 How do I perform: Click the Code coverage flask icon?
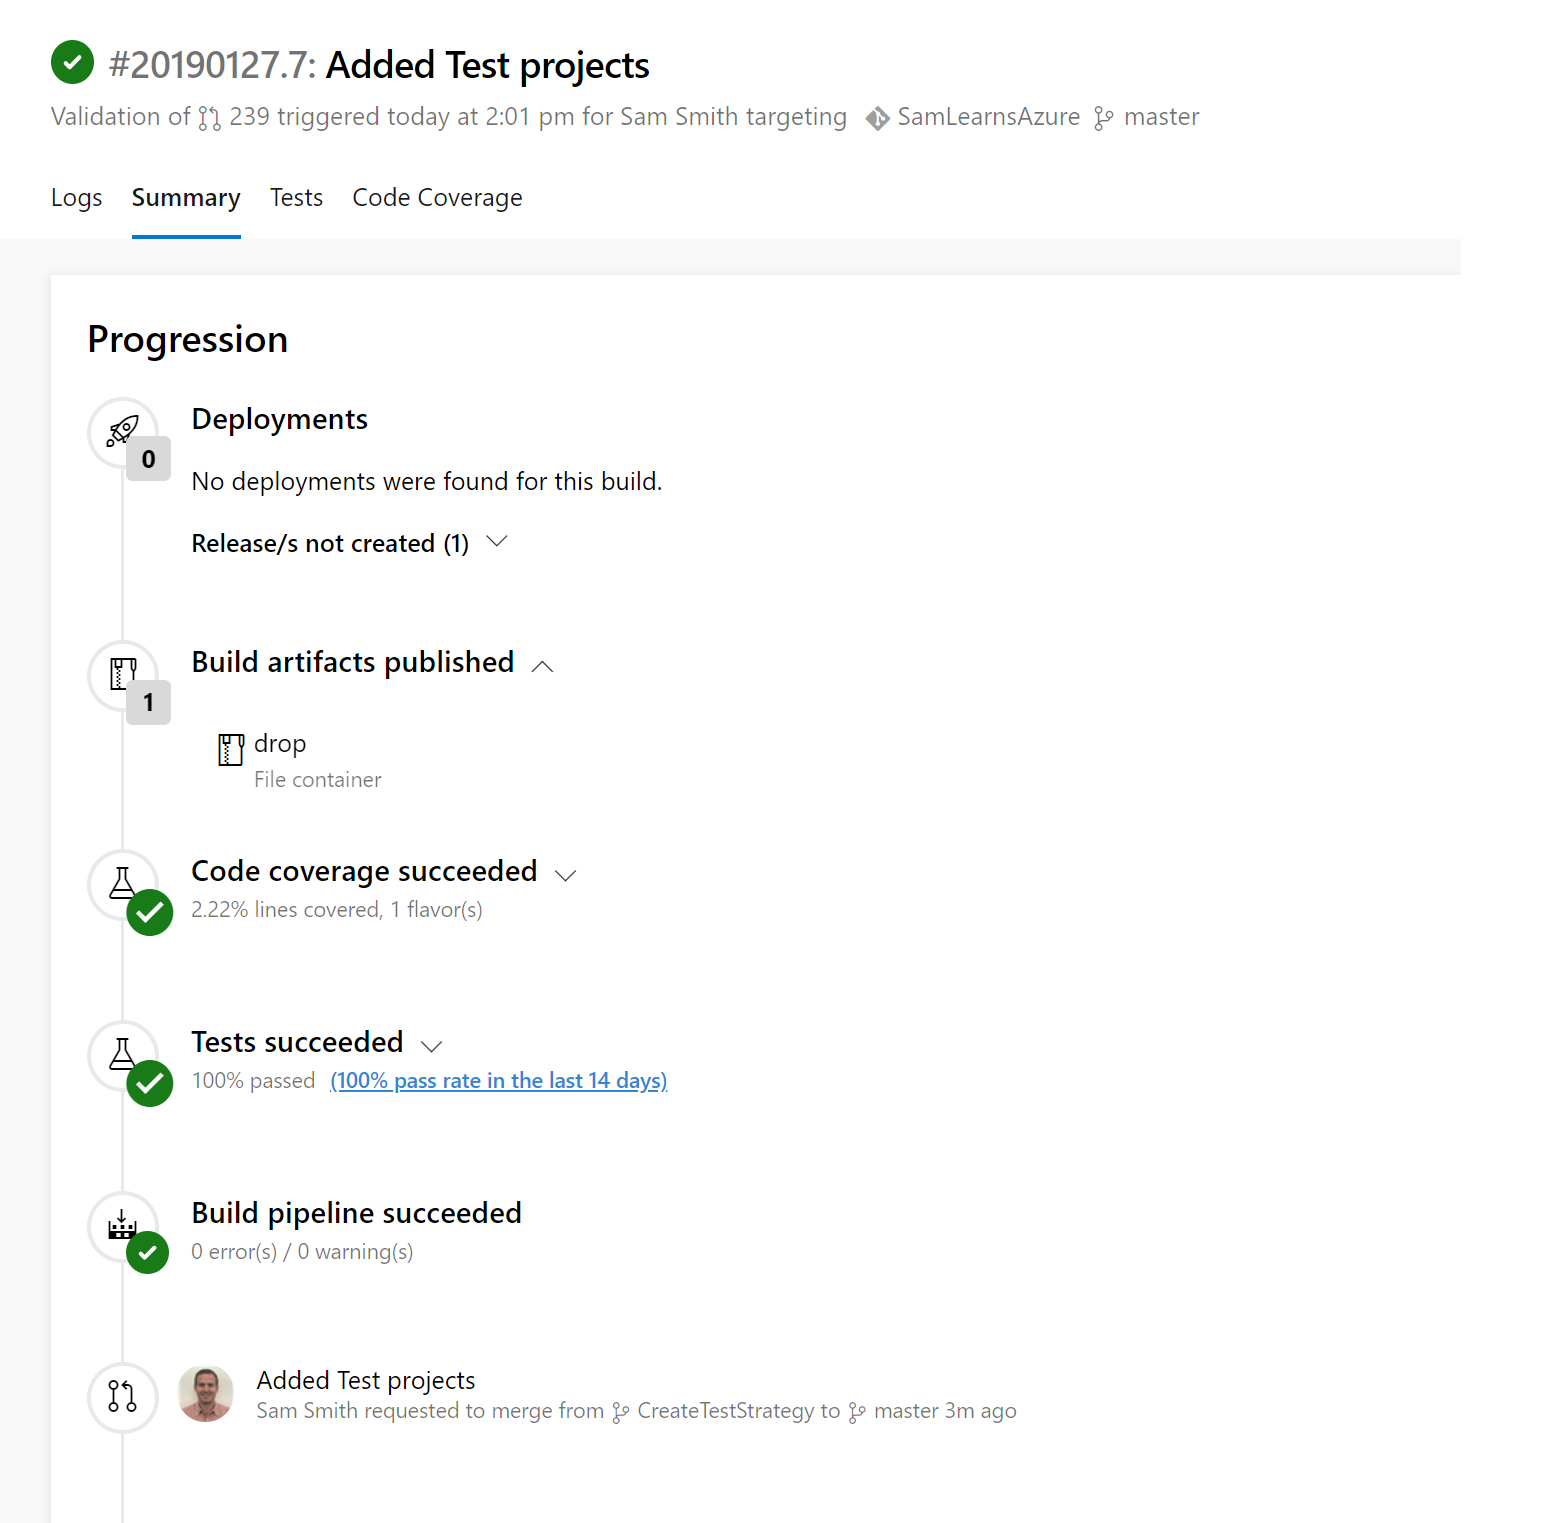(122, 882)
